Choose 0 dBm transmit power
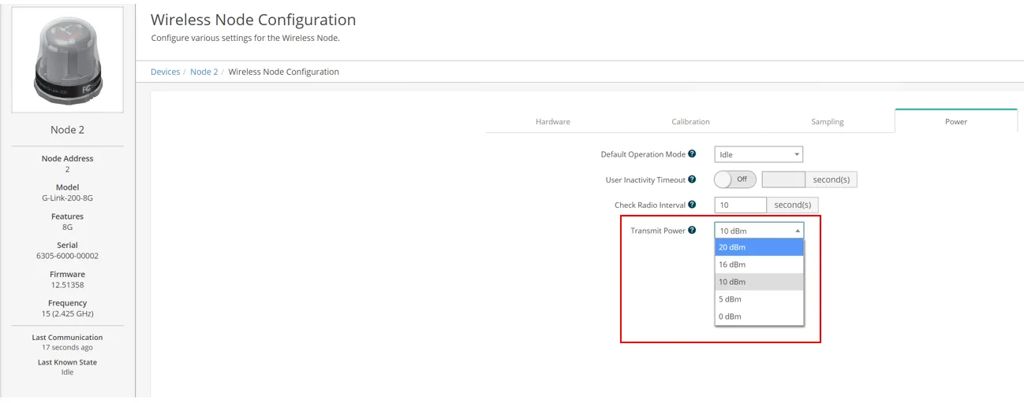Viewport: 1024px width, 403px height. click(x=759, y=317)
